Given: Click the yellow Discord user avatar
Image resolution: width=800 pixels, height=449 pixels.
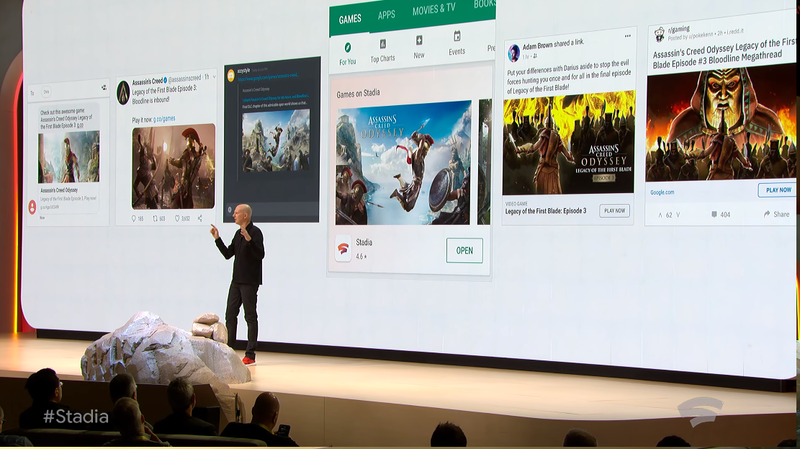Looking at the screenshot, I should click(231, 76).
